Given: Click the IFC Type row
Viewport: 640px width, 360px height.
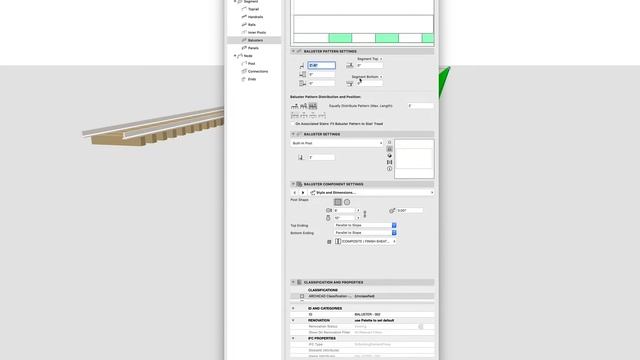Looking at the screenshot, I should point(362,344).
